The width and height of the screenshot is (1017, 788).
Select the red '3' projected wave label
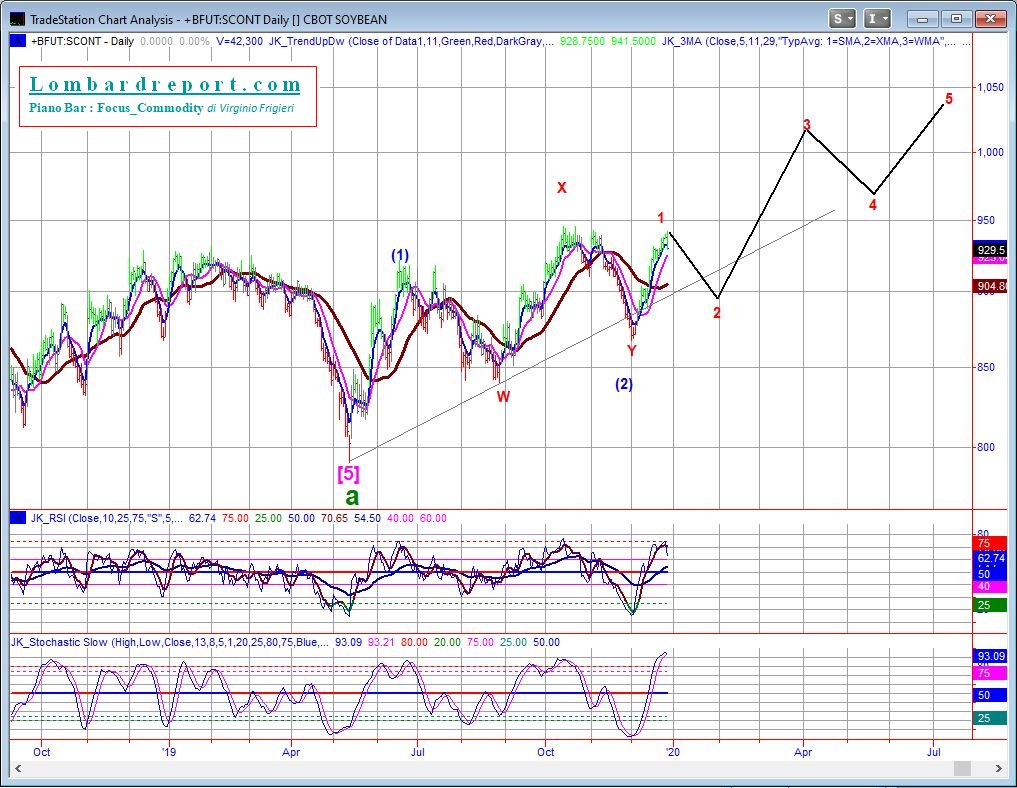click(807, 125)
